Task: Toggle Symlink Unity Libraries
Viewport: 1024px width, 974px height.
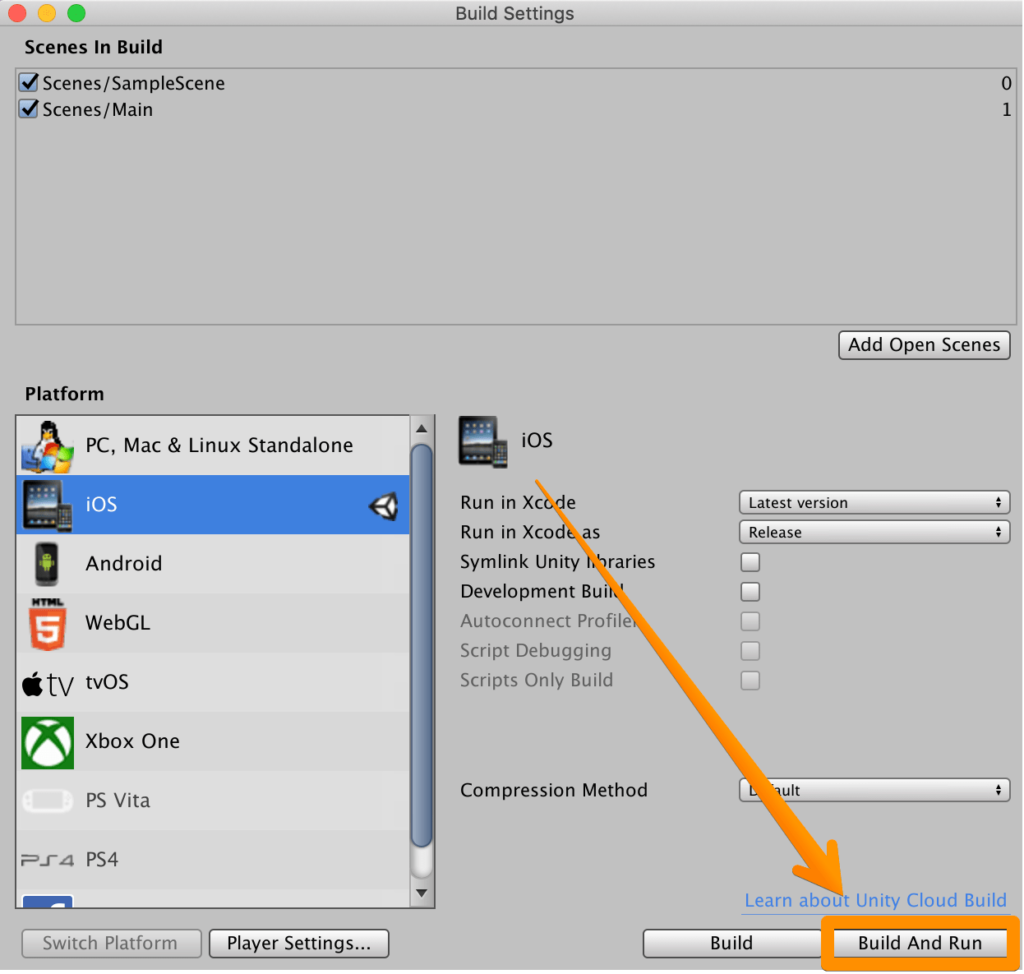Action: [x=750, y=562]
